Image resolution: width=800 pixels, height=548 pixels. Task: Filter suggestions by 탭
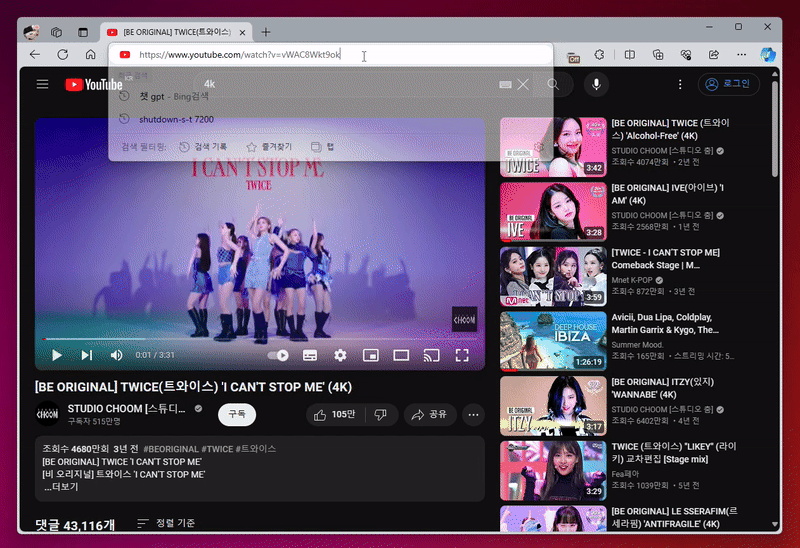pos(322,147)
